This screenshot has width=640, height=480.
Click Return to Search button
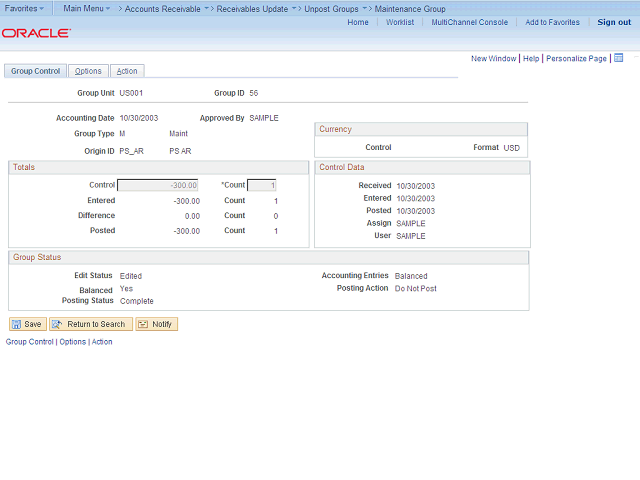point(90,324)
